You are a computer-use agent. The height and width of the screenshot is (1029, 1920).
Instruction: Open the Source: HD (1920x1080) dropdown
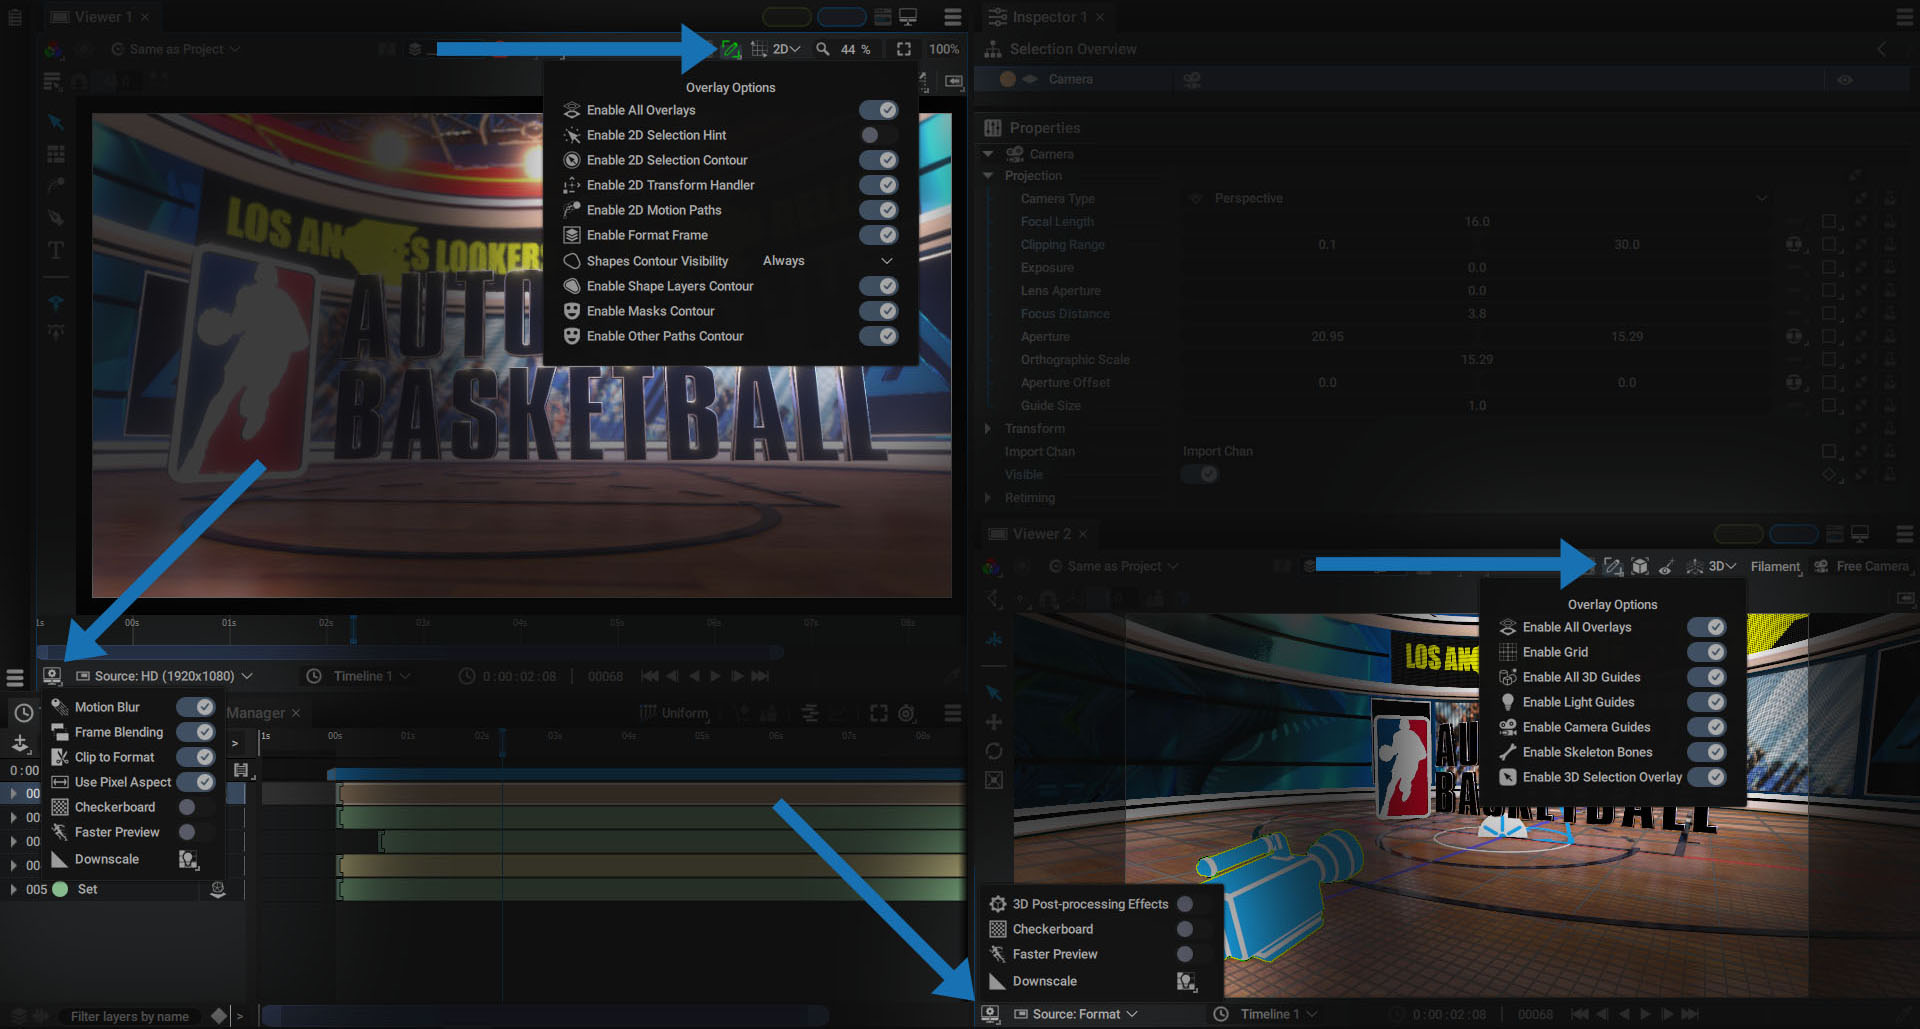point(165,676)
